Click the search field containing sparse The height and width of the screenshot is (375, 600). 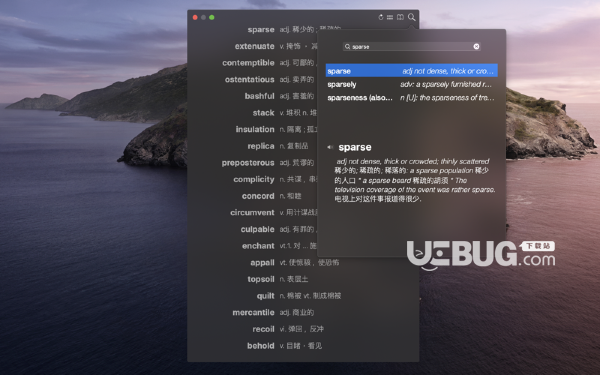click(411, 46)
